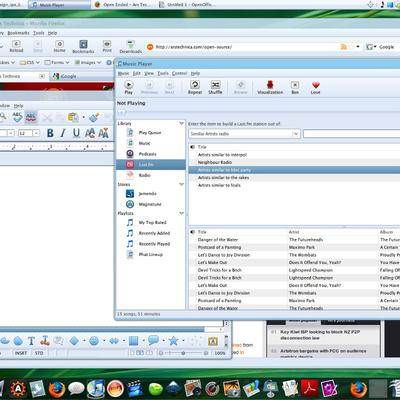Screen dimensions: 400x400
Task: Open Jamendo store in sidebar
Action: coord(151,194)
